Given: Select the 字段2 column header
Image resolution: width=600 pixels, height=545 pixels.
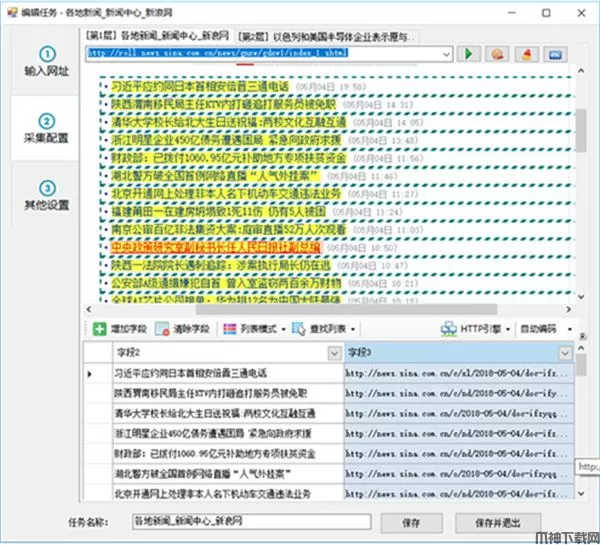Looking at the screenshot, I should point(228,352).
